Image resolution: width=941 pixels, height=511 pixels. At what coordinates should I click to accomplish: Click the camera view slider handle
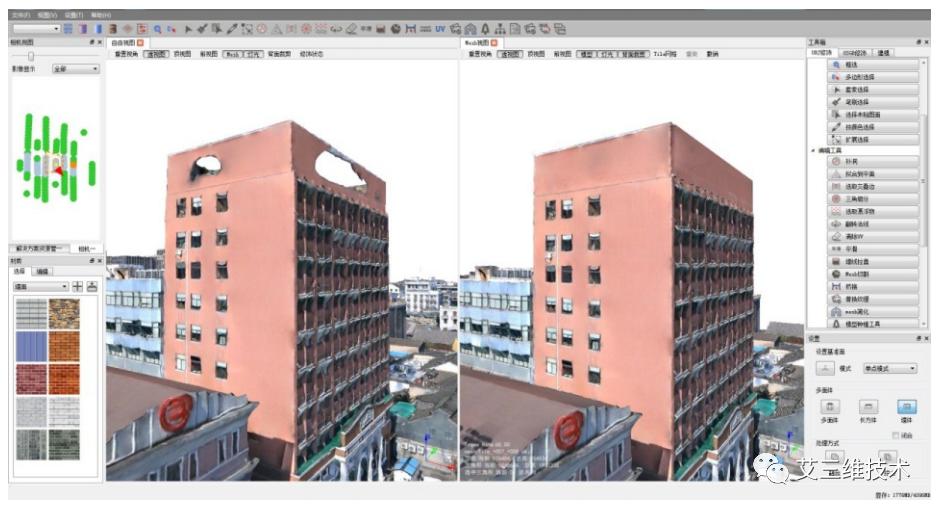pyautogui.click(x=31, y=56)
